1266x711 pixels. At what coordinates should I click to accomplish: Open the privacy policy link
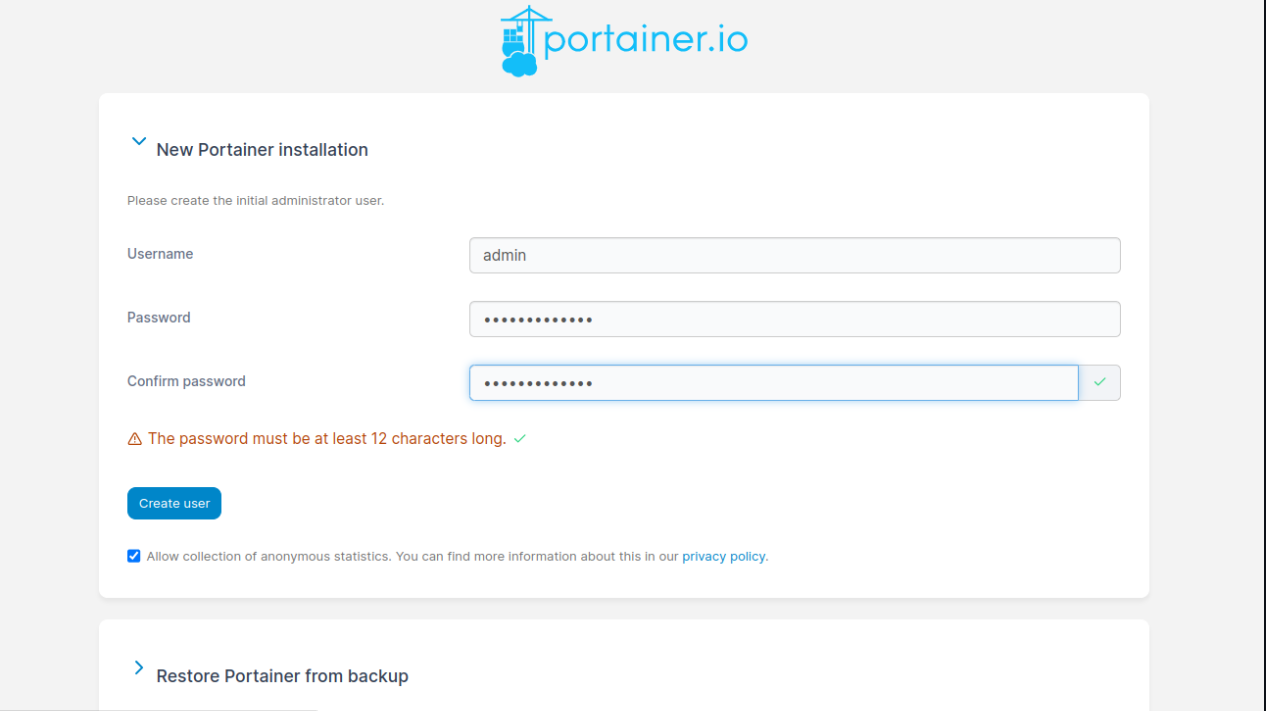723,557
